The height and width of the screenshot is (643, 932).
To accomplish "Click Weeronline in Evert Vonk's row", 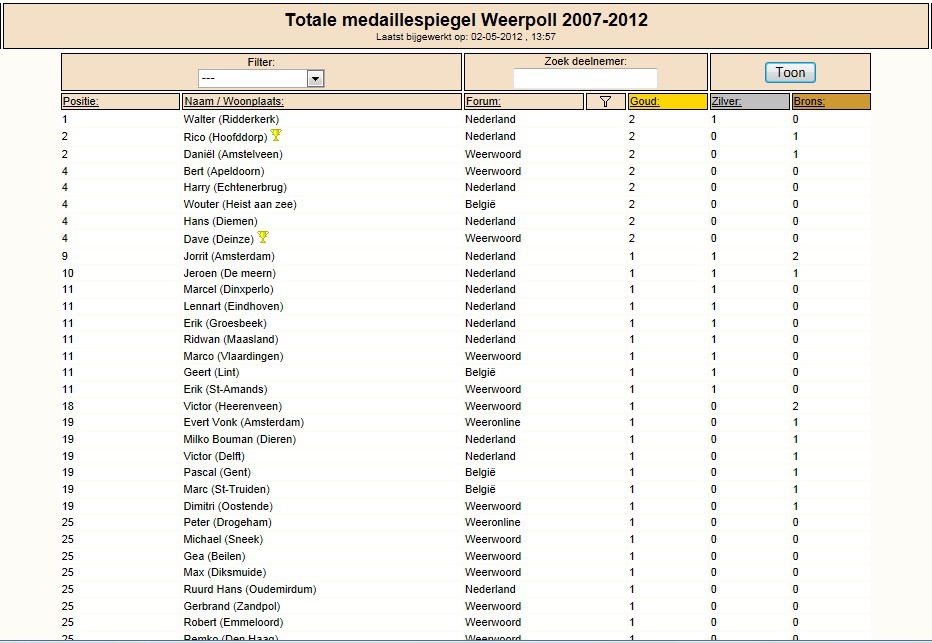I will [493, 422].
